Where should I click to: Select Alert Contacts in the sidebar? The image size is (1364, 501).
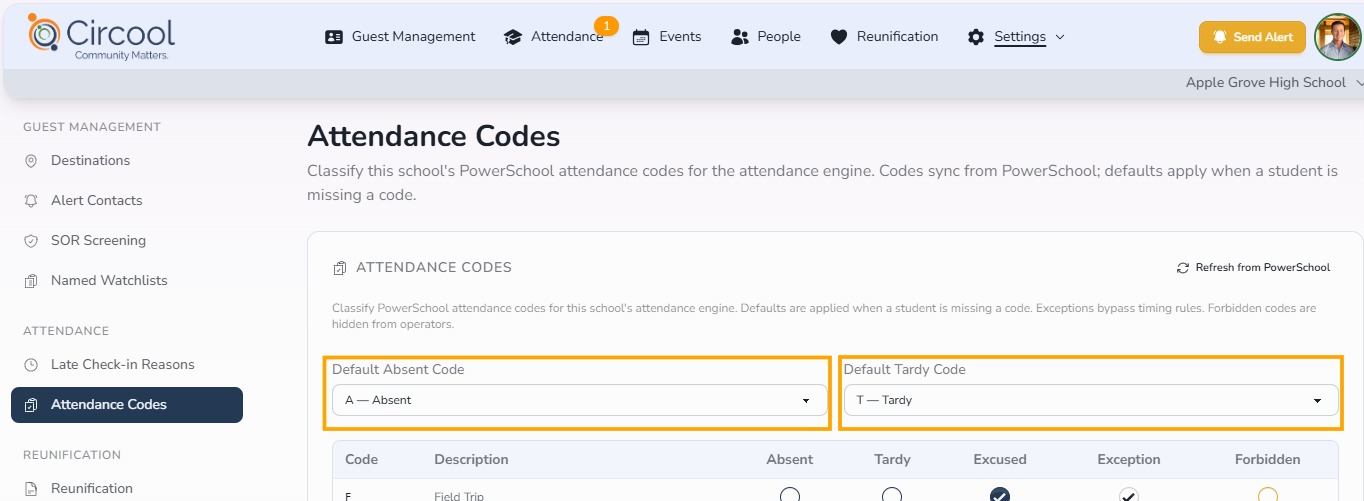pos(96,201)
